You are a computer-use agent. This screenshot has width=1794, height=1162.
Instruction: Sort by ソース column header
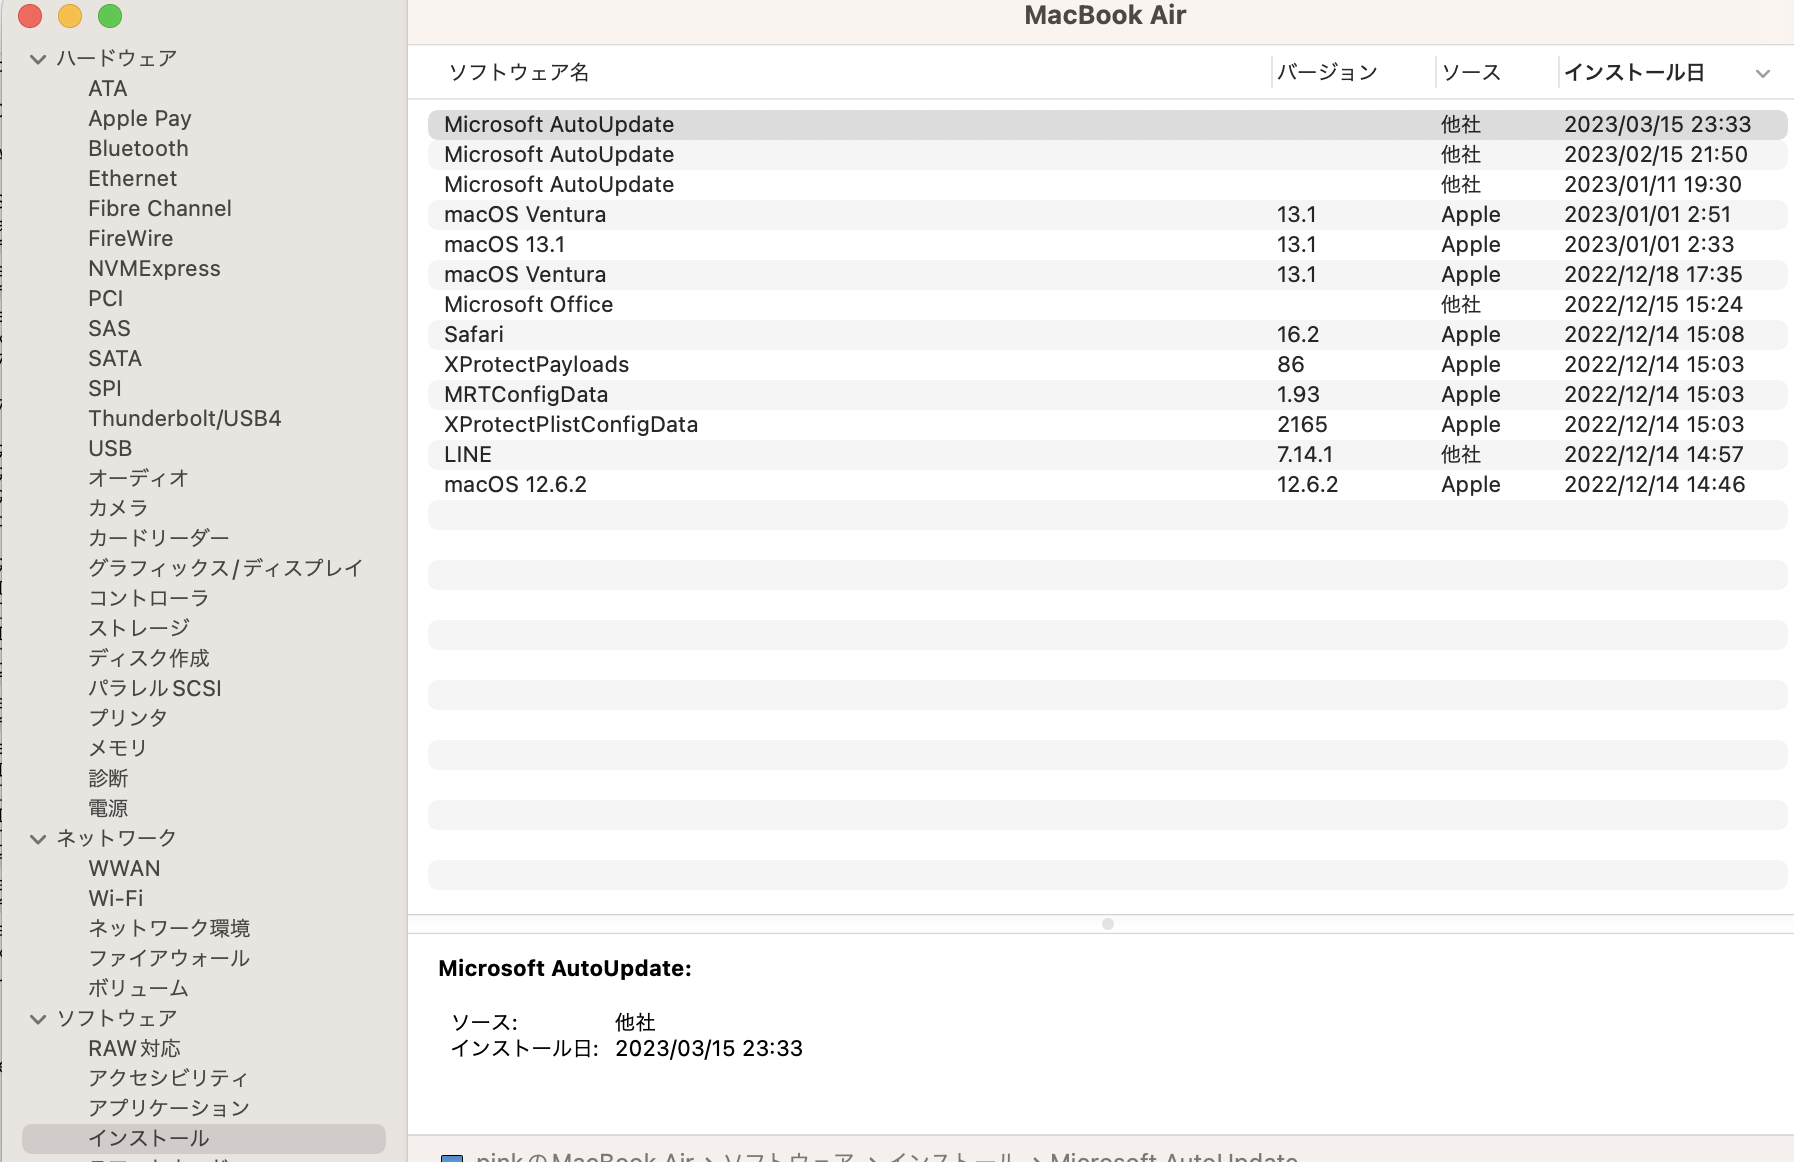click(x=1471, y=73)
